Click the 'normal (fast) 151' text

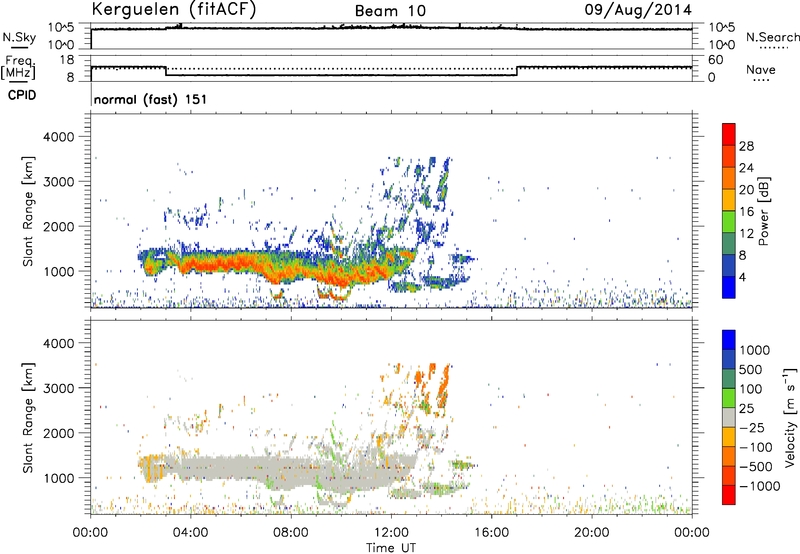point(151,99)
